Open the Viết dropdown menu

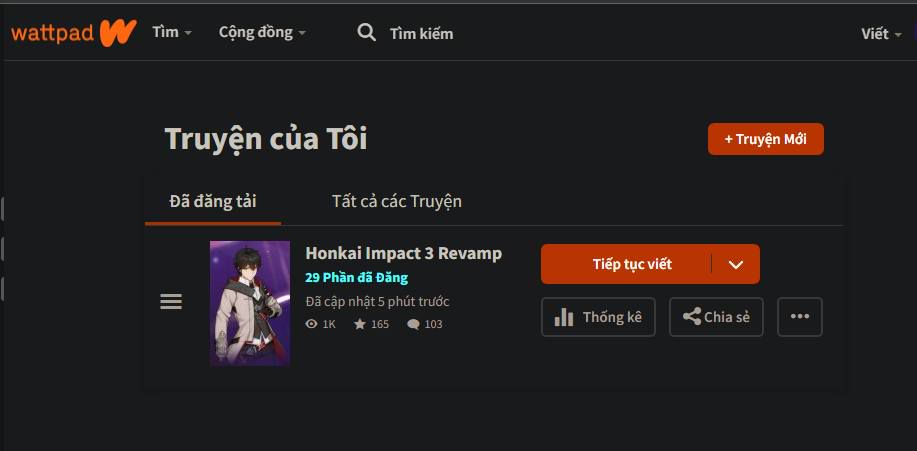click(881, 34)
